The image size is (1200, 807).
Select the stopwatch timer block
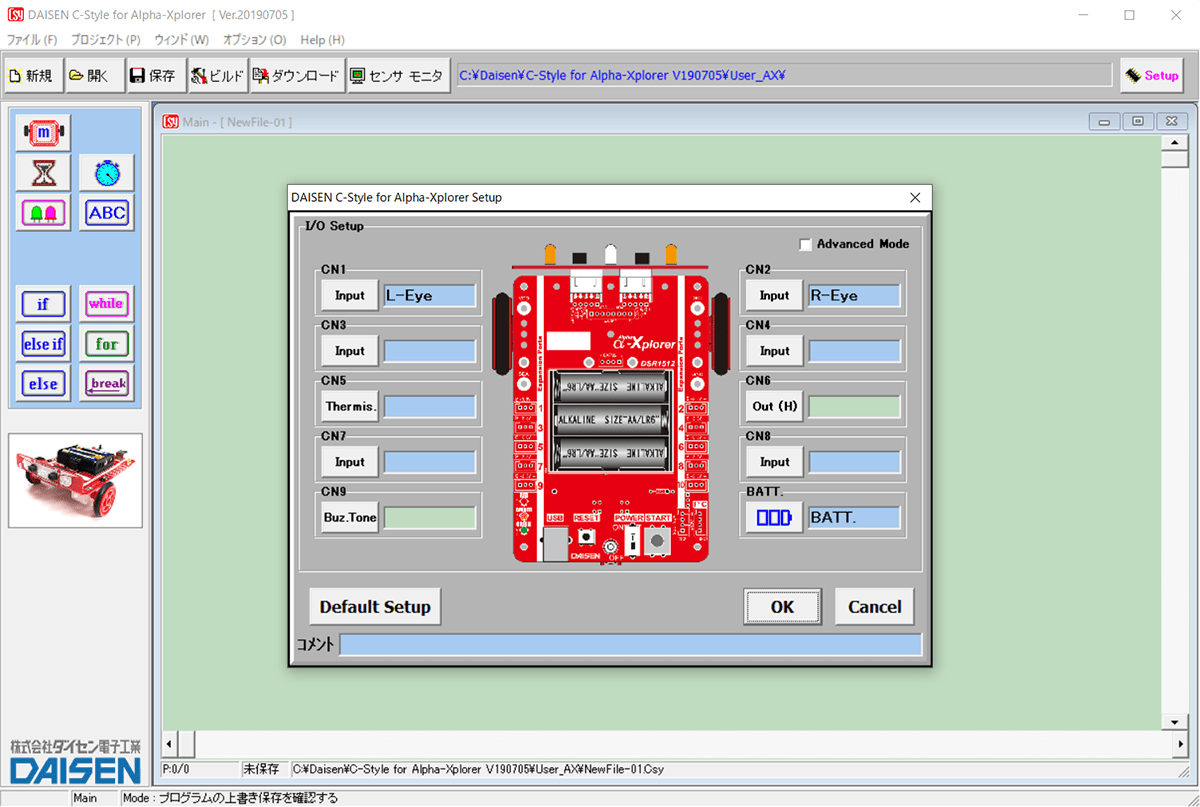click(107, 172)
